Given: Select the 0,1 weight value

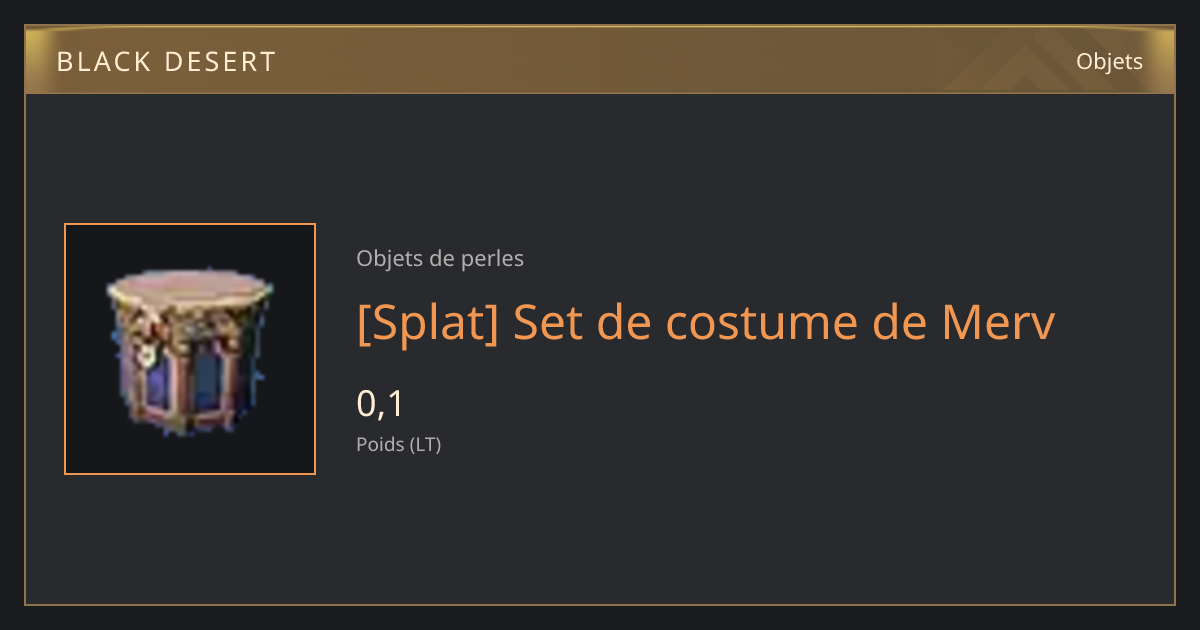Looking at the screenshot, I should [380, 404].
